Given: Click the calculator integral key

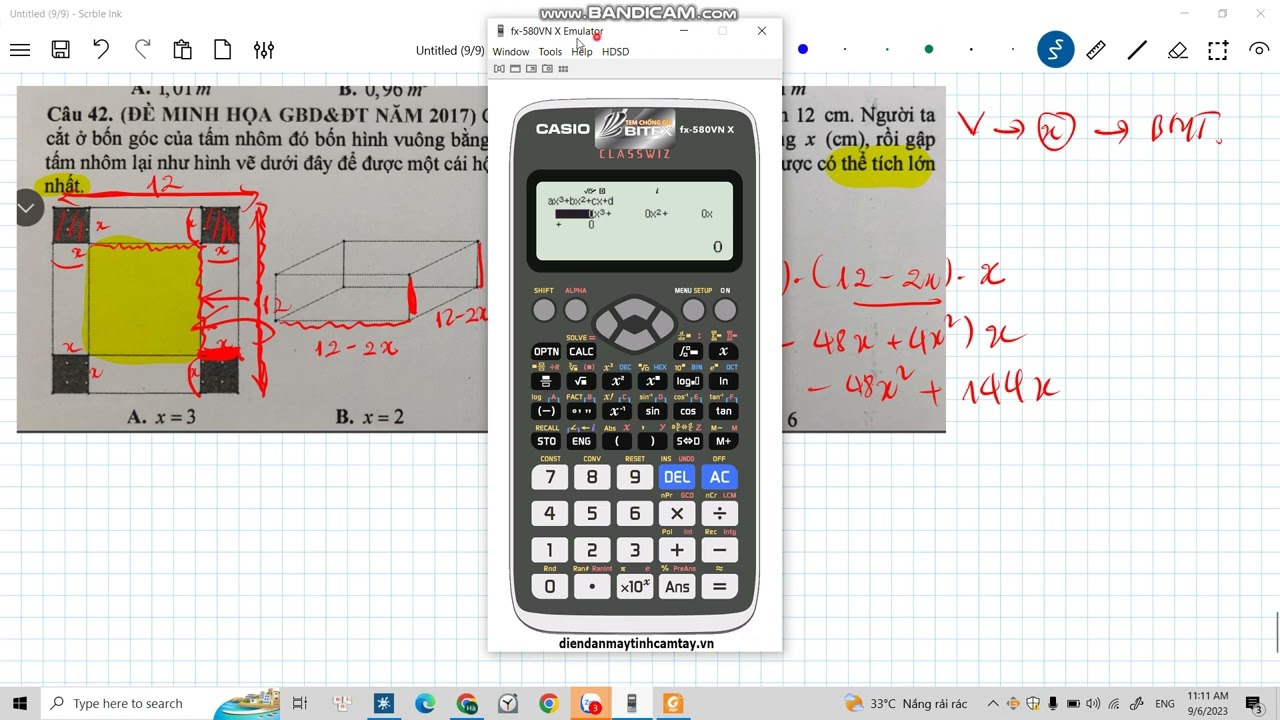Looking at the screenshot, I should (688, 352).
